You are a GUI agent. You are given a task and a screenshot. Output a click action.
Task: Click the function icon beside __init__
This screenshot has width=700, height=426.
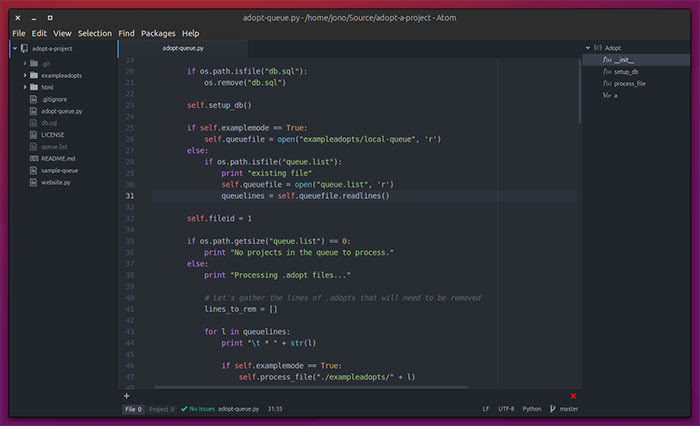tap(607, 60)
